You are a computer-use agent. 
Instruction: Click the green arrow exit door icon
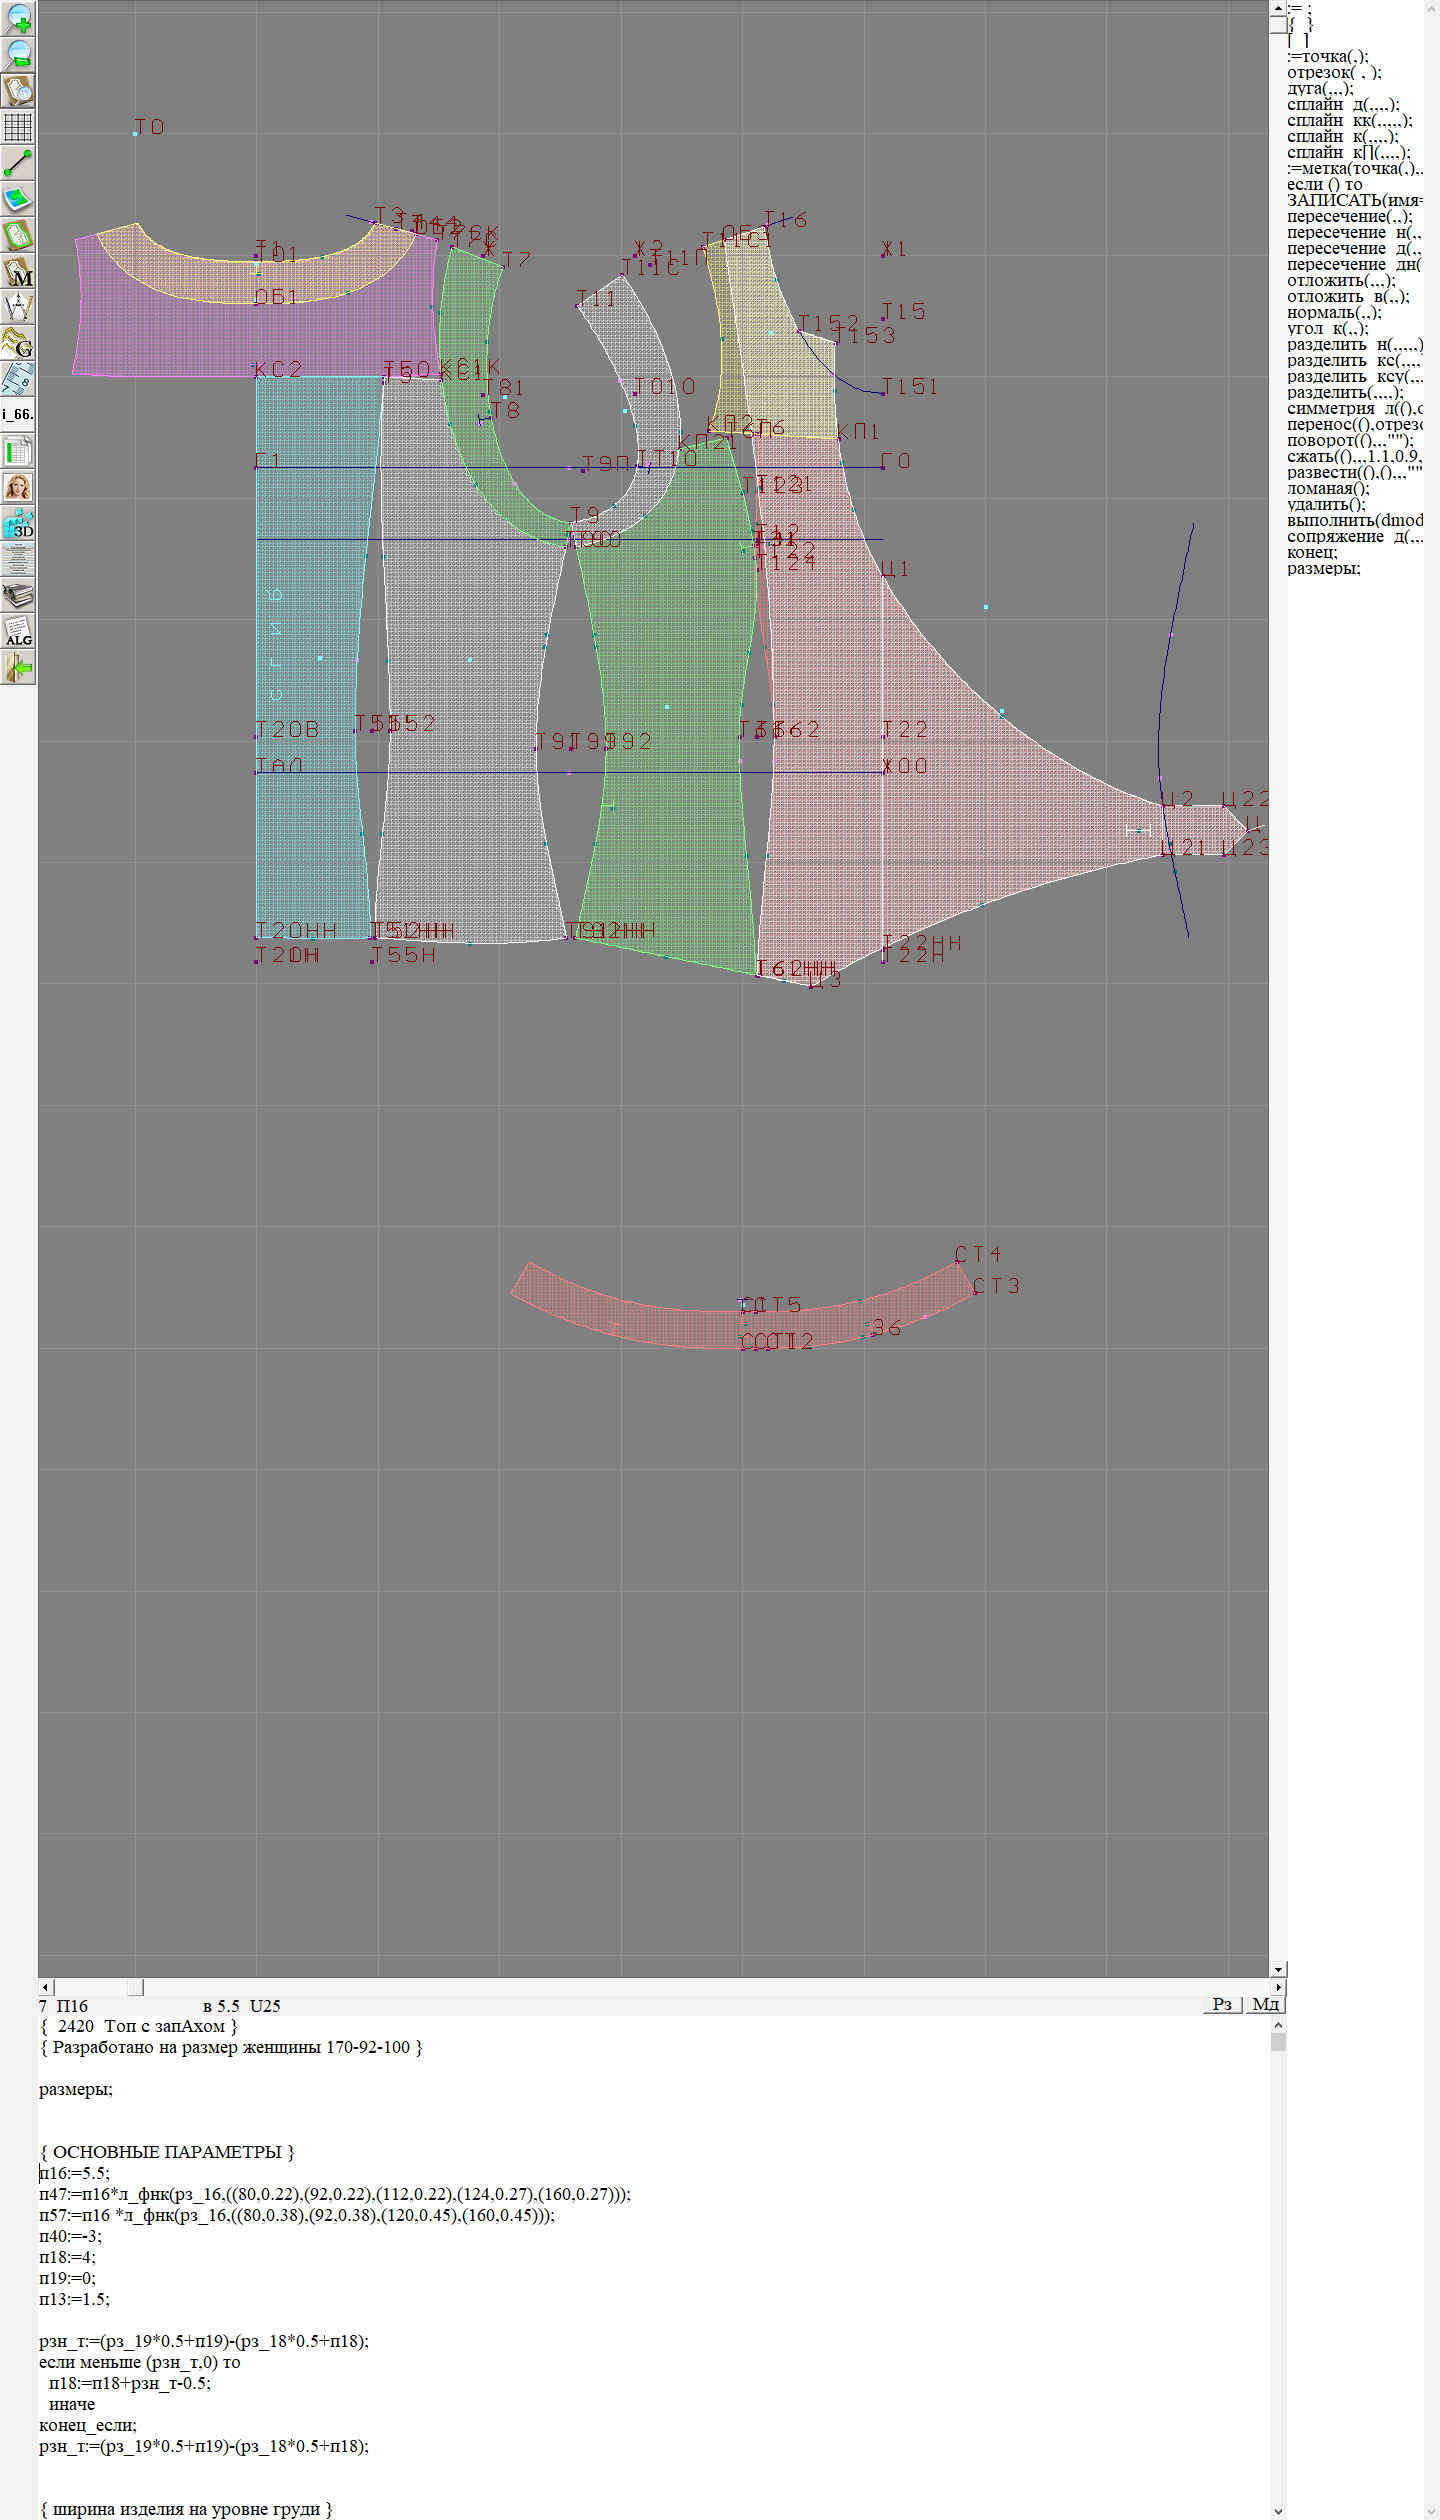[18, 667]
